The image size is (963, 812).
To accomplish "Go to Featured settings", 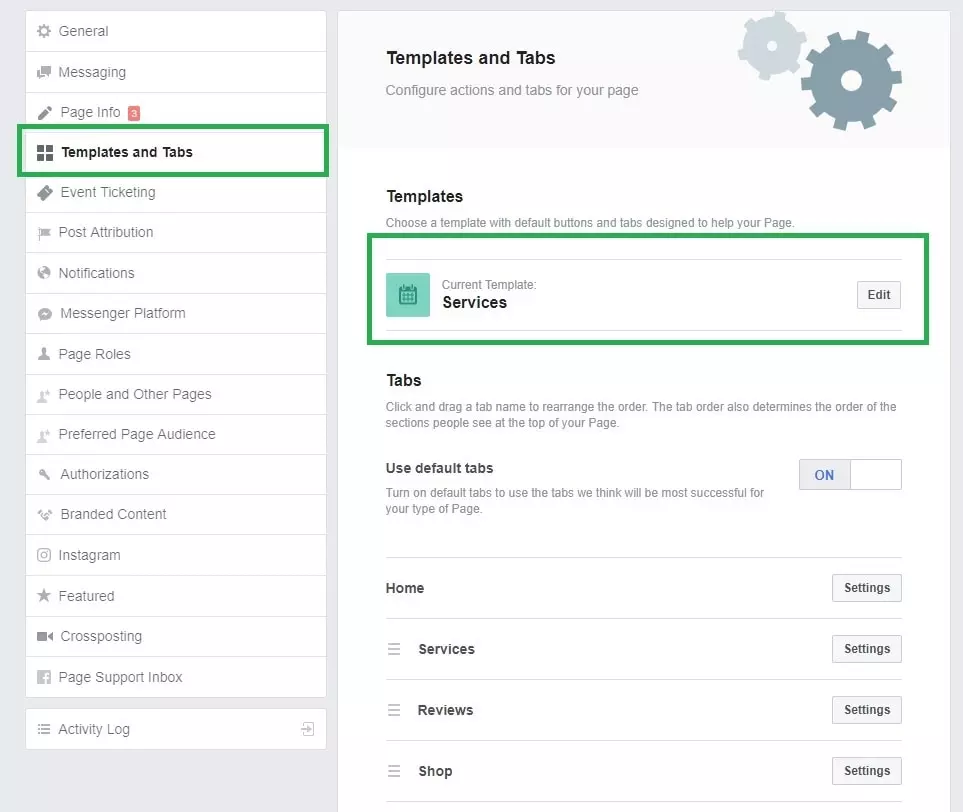I will tap(176, 596).
